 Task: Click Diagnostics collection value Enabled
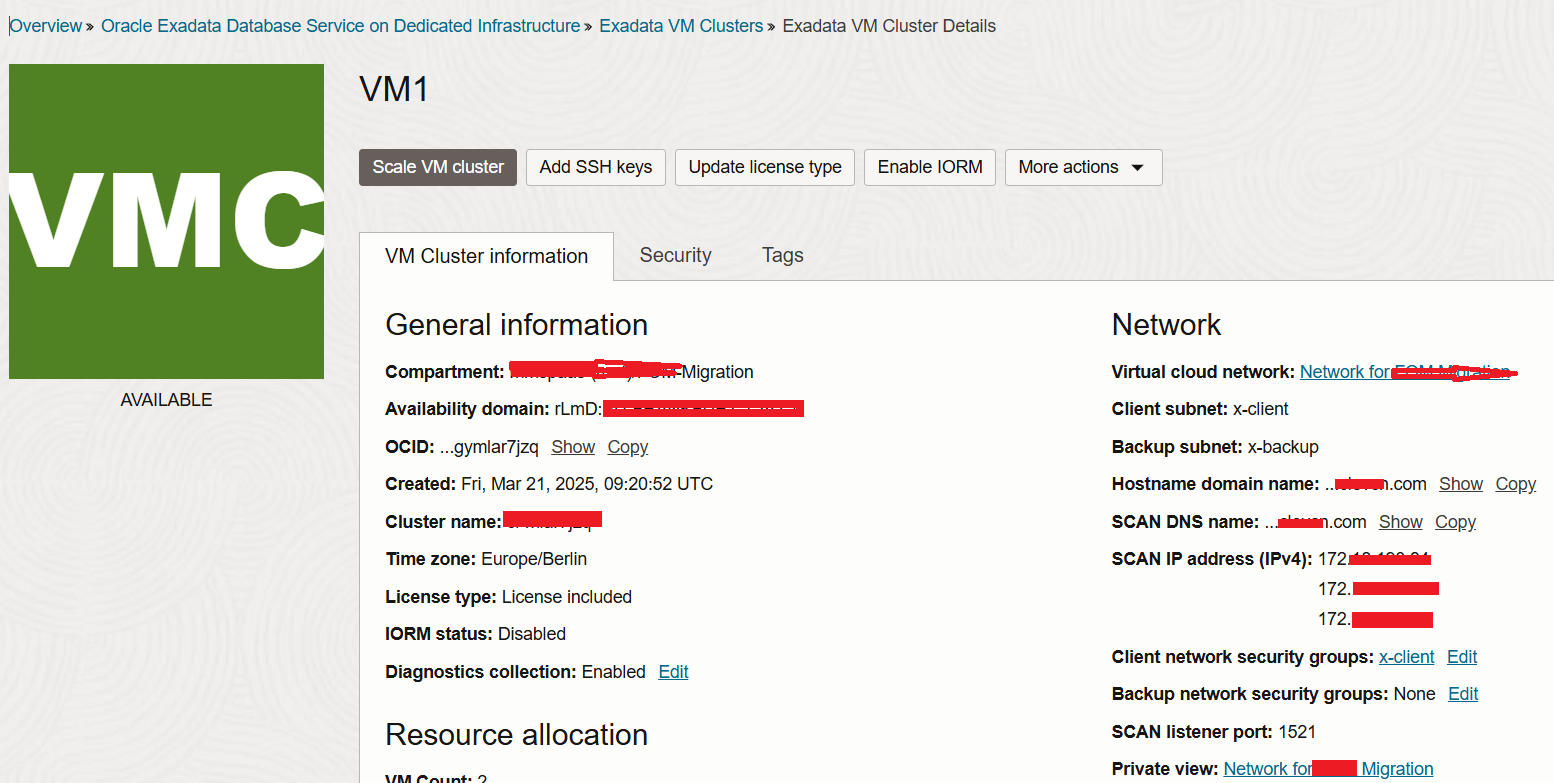tap(614, 672)
